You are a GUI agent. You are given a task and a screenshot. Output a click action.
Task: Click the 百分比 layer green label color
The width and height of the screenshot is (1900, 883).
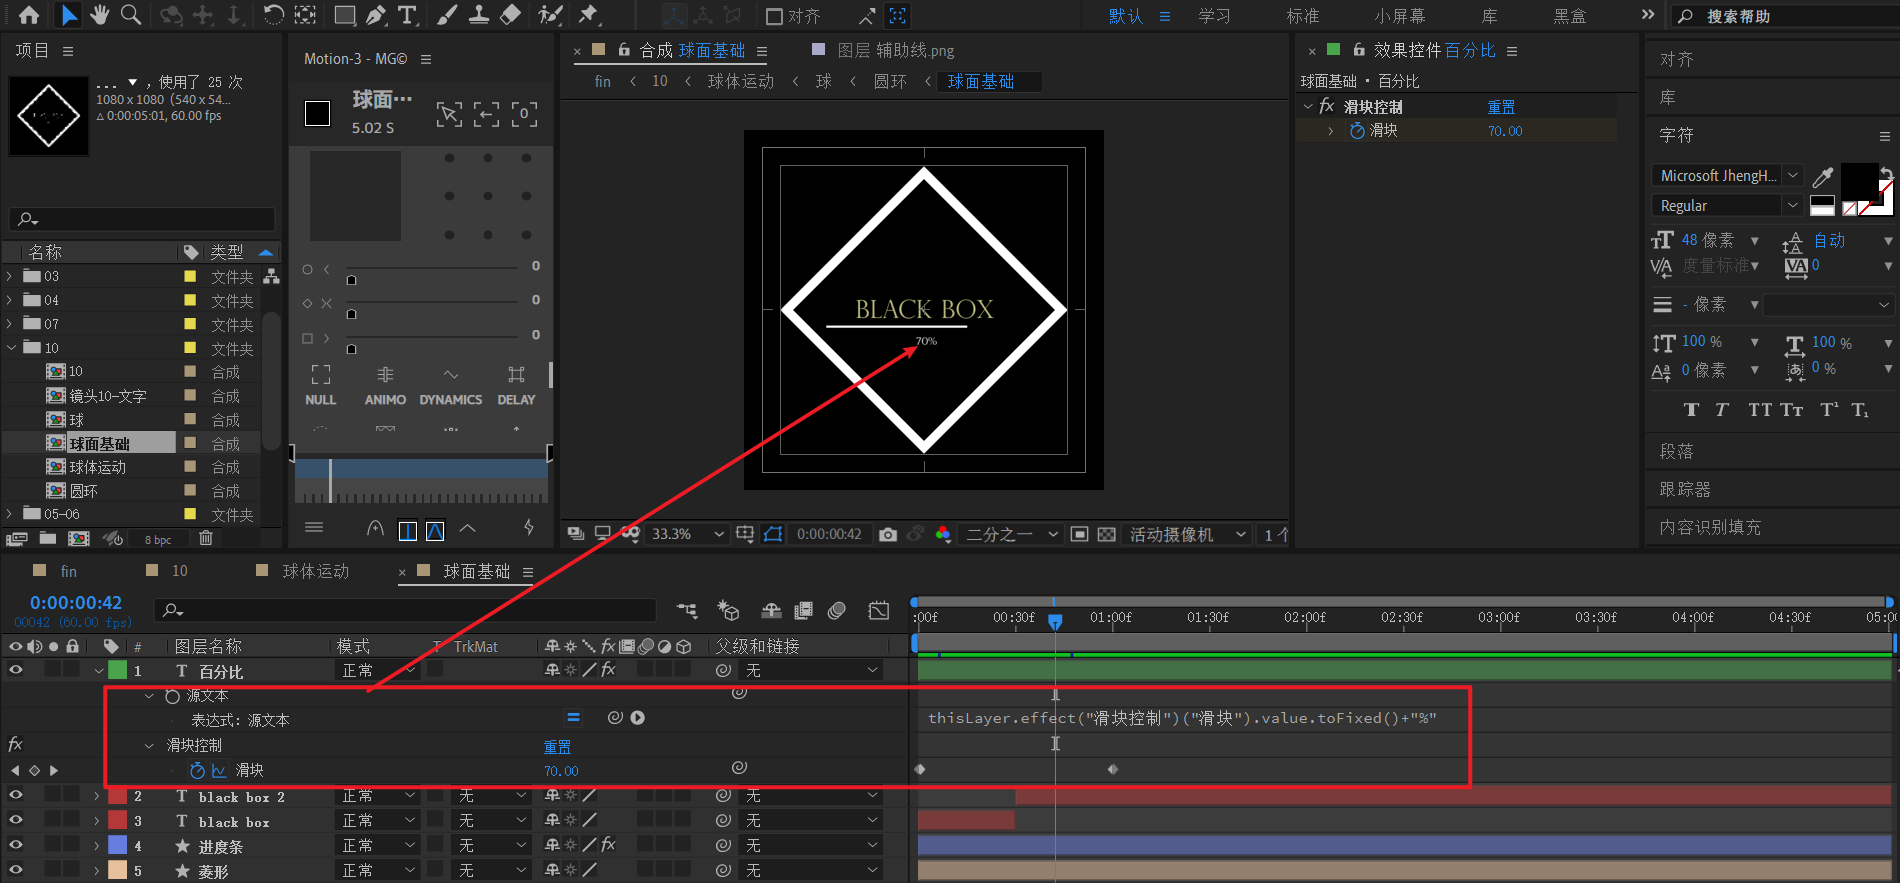pyautogui.click(x=118, y=670)
